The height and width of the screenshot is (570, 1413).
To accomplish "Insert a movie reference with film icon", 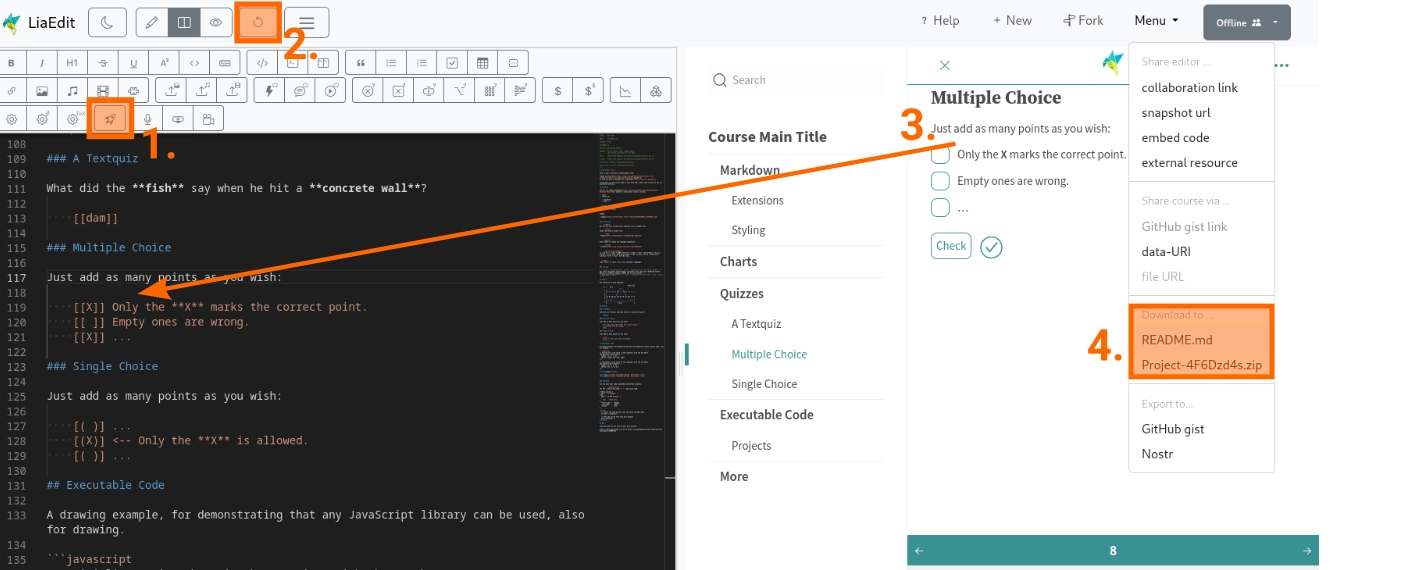I will 103,91.
